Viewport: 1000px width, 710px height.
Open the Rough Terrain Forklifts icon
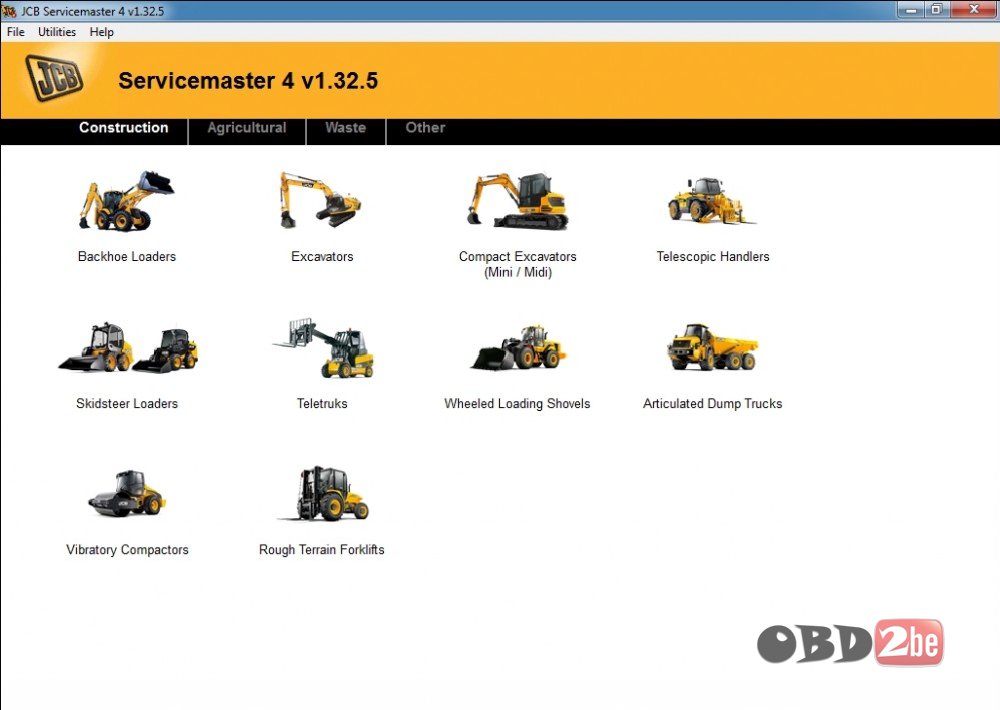(x=323, y=493)
